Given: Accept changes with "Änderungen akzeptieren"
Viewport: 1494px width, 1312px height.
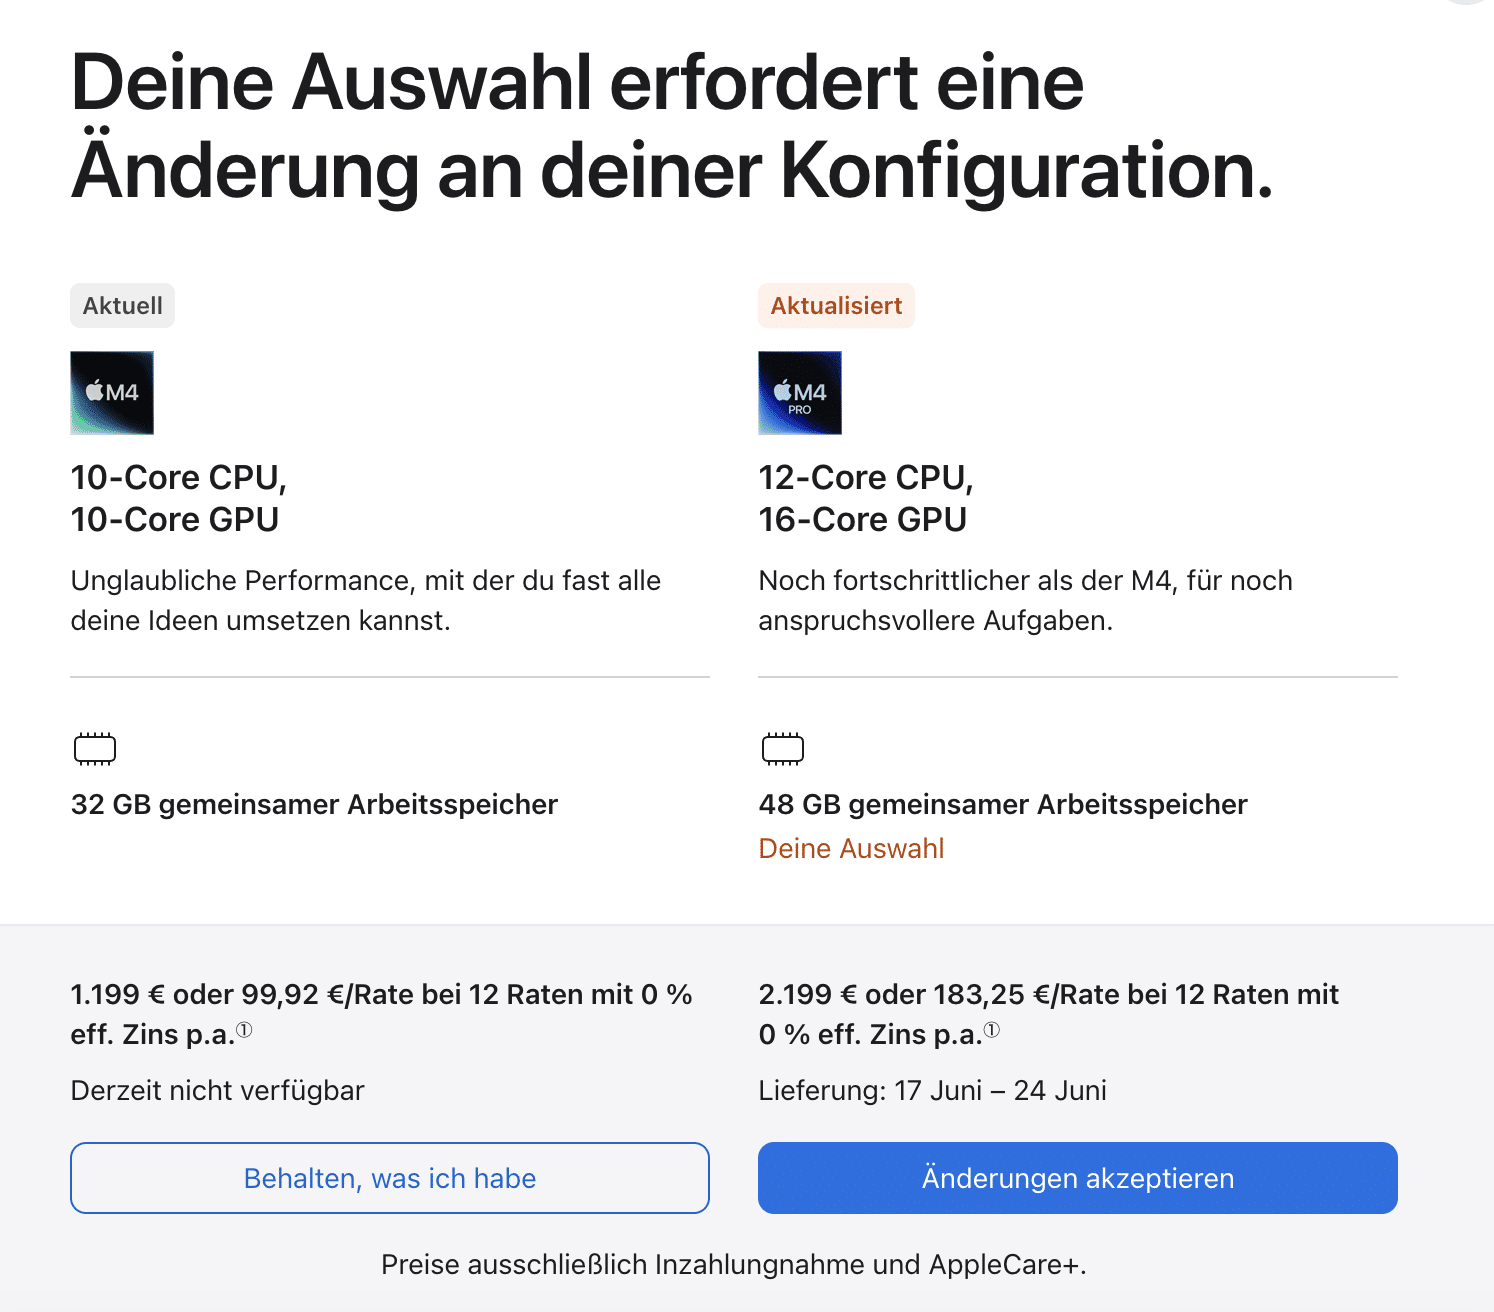Looking at the screenshot, I should click(x=1077, y=1178).
